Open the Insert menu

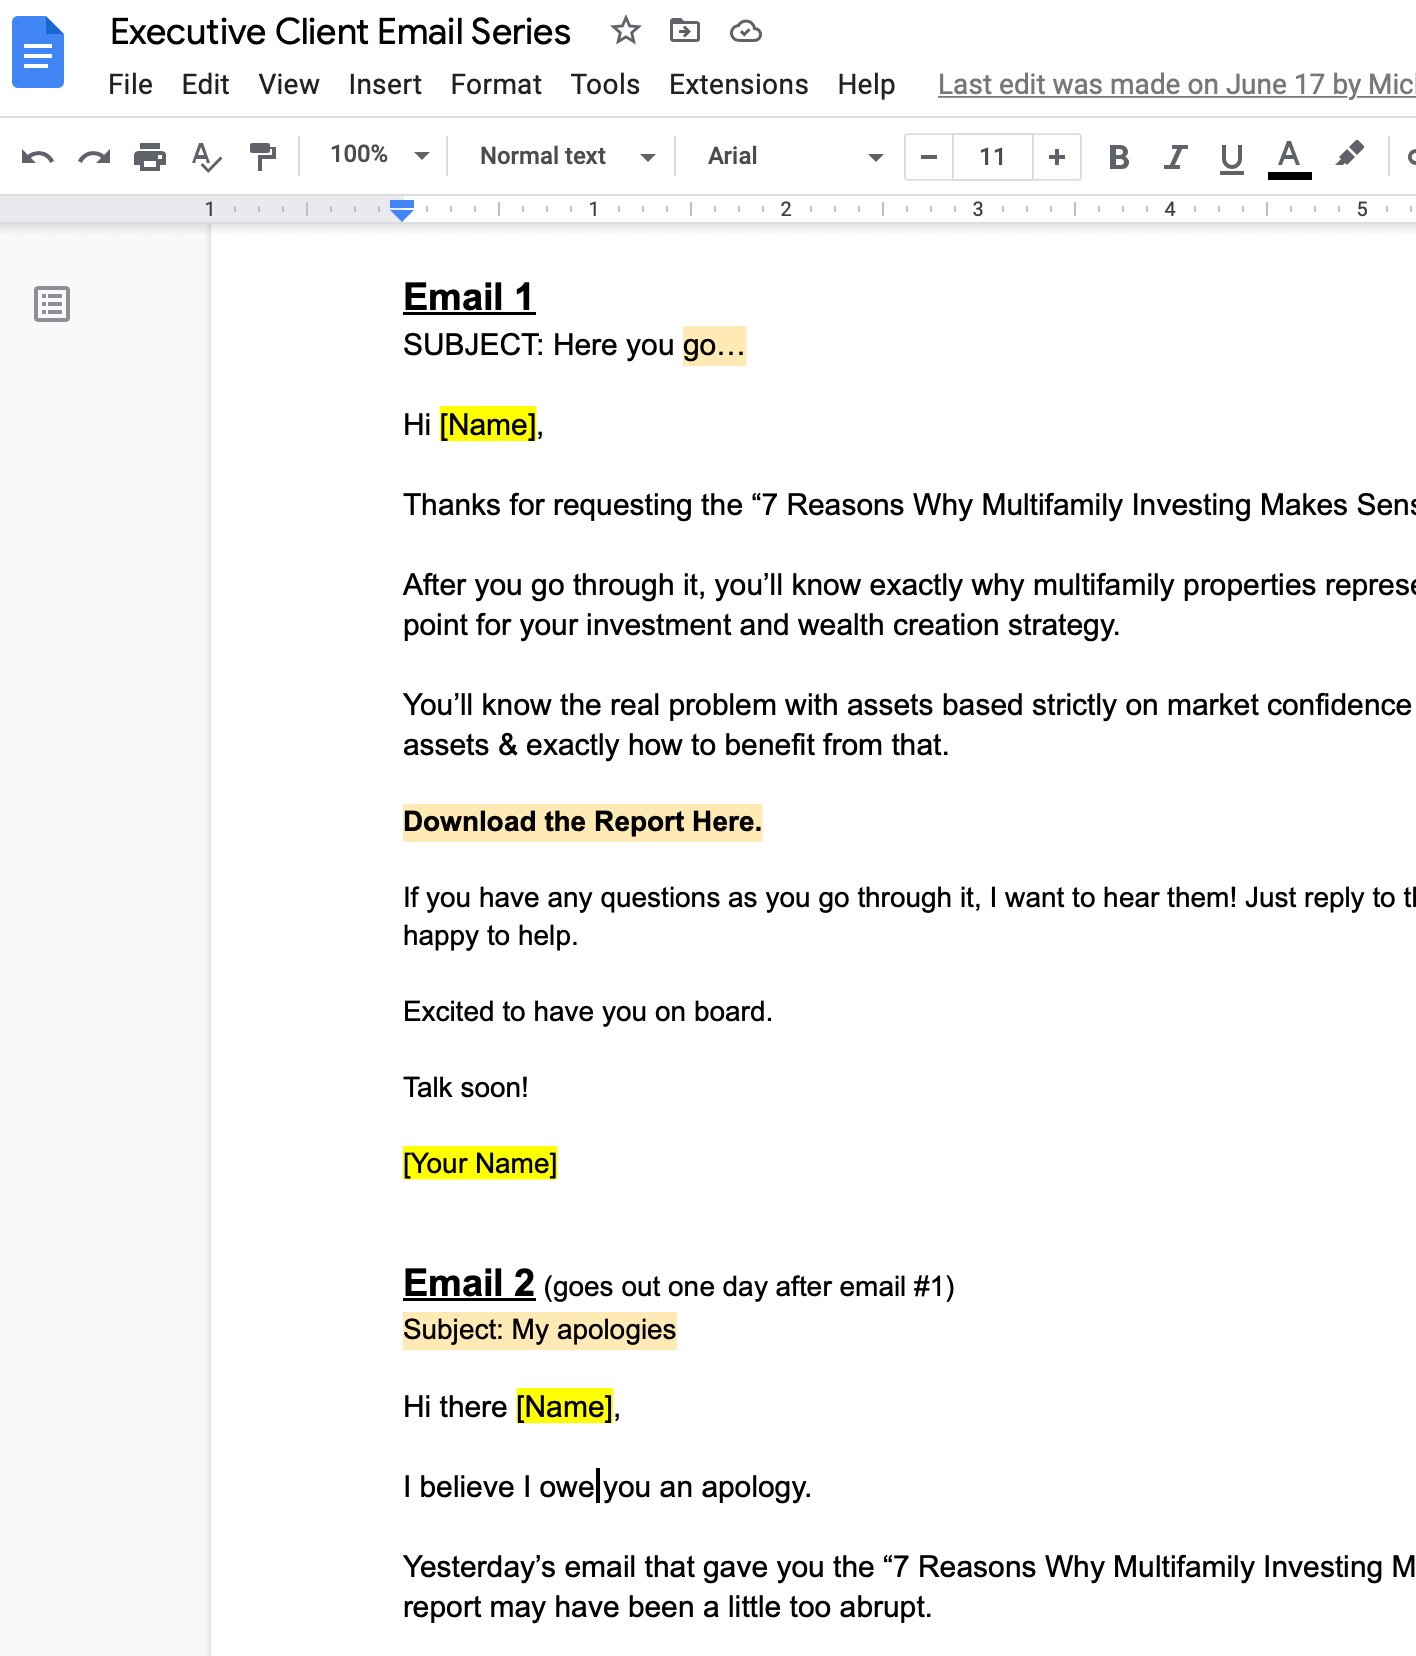click(385, 85)
